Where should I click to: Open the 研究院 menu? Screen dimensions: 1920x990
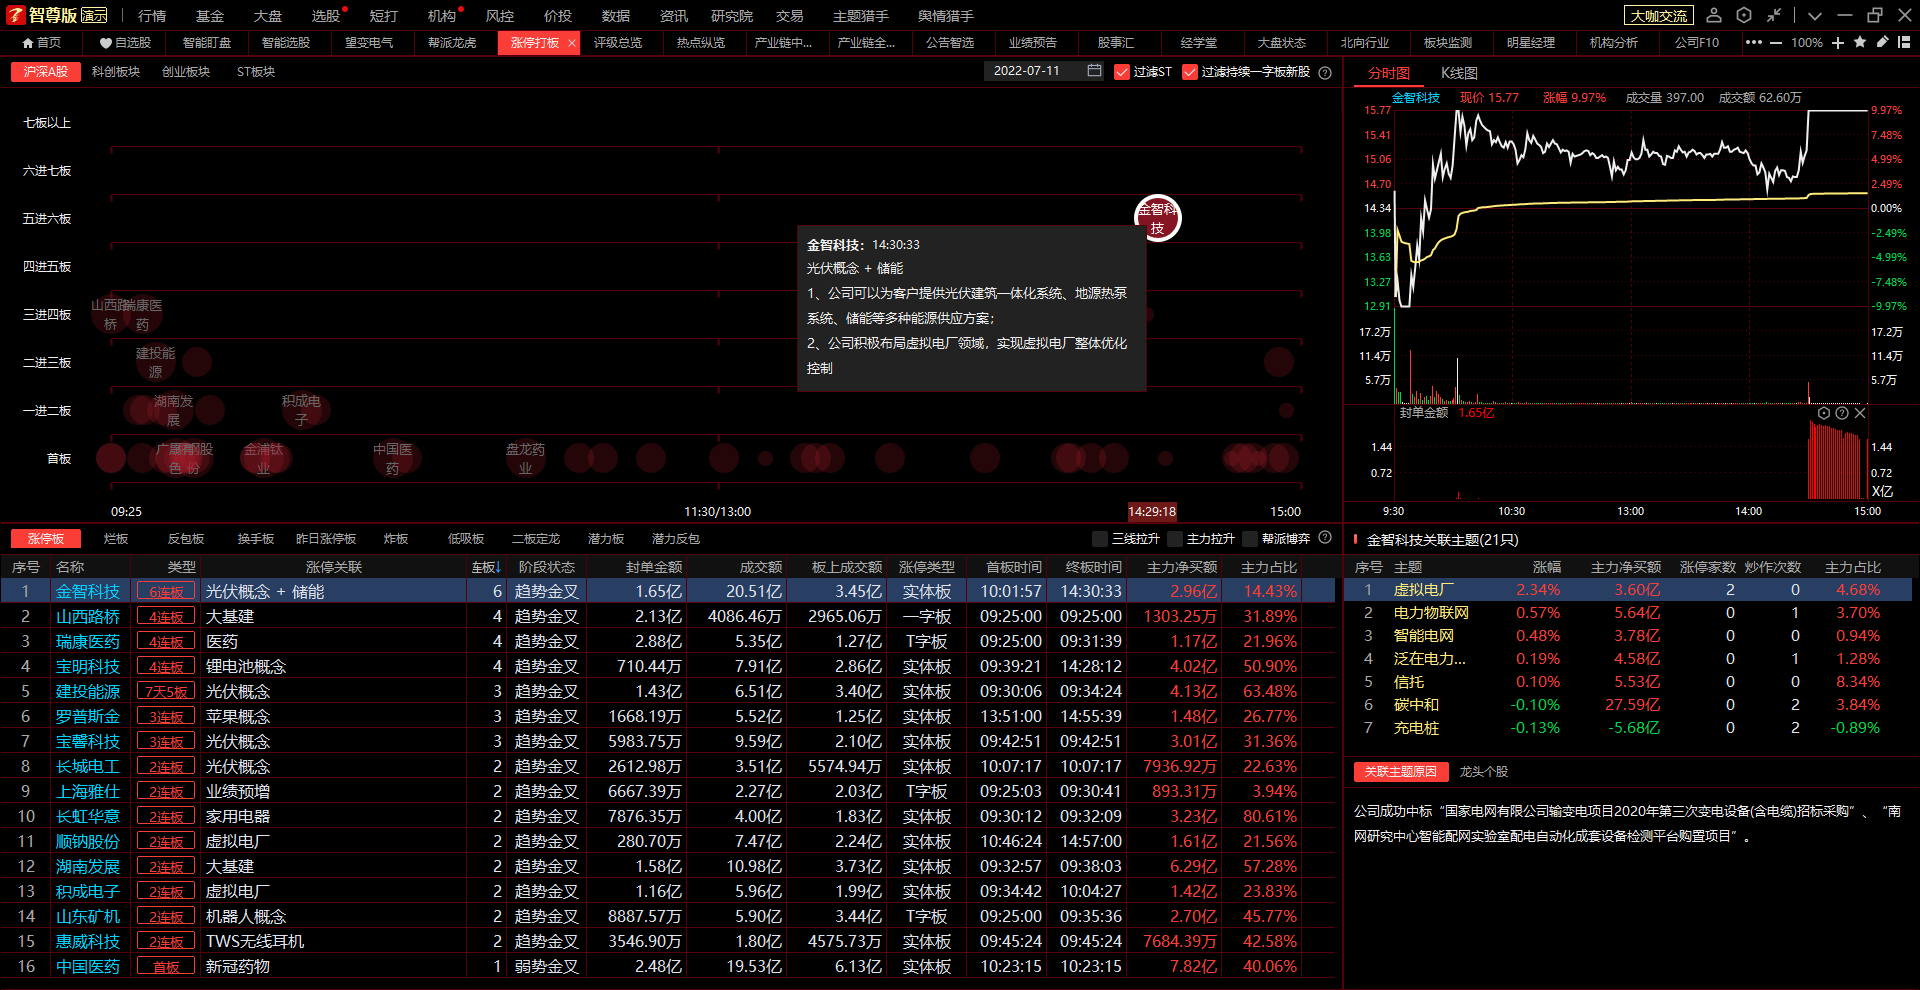(x=732, y=16)
